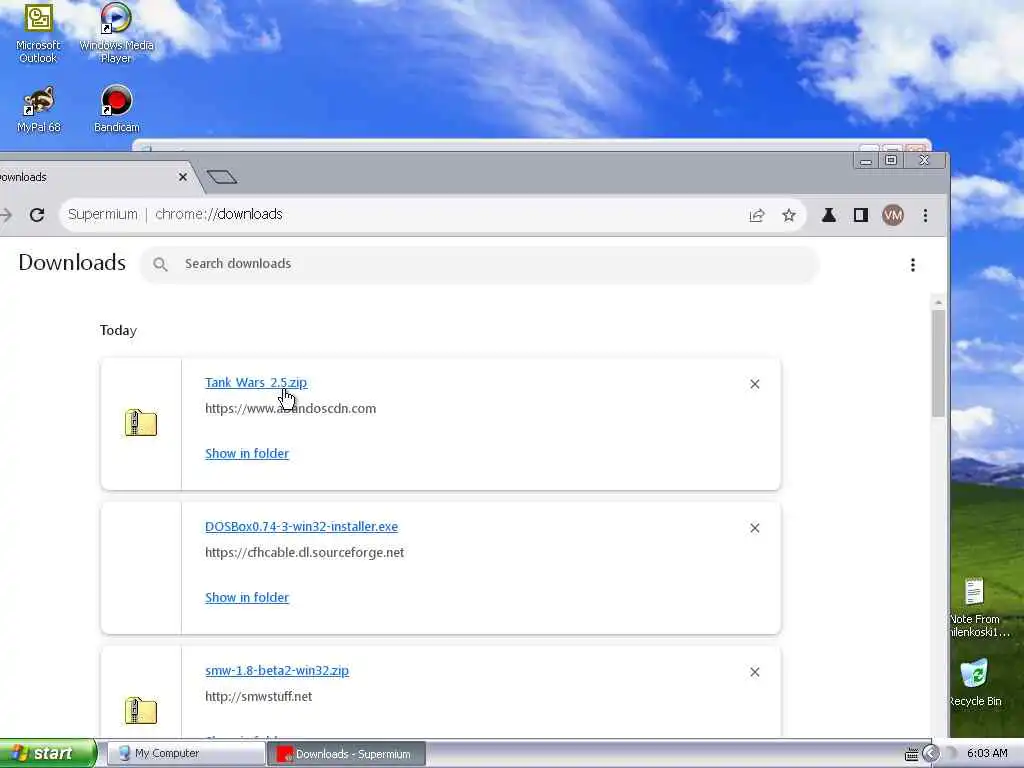This screenshot has width=1024, height=768.
Task: Launch Bandicam desktop shortcut
Action: [x=116, y=110]
